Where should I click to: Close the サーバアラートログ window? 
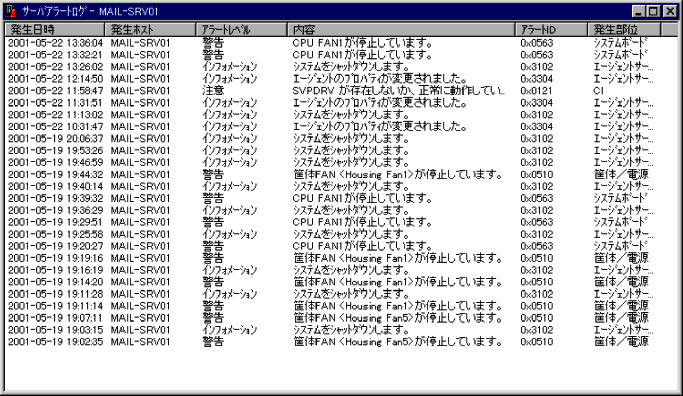click(670, 11)
